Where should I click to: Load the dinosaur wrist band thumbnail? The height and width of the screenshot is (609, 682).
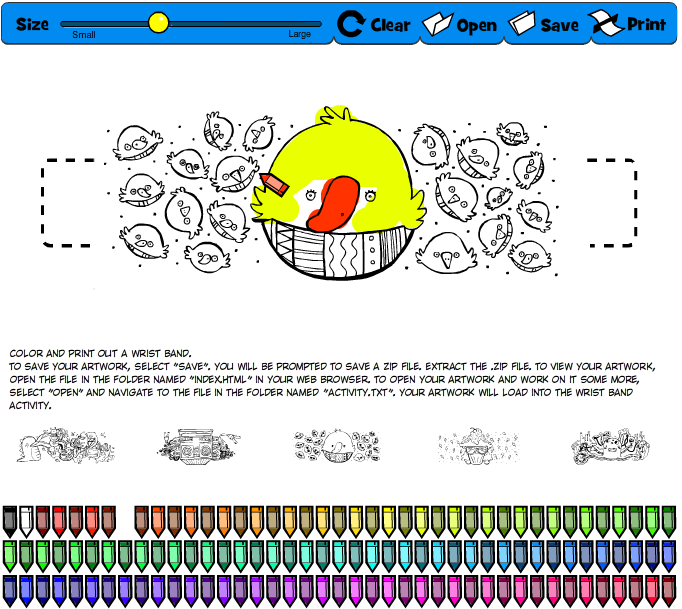pos(65,445)
